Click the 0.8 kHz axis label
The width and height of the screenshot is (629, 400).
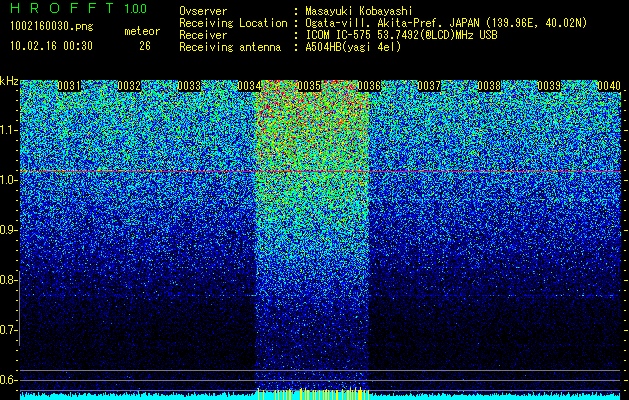coord(8,280)
